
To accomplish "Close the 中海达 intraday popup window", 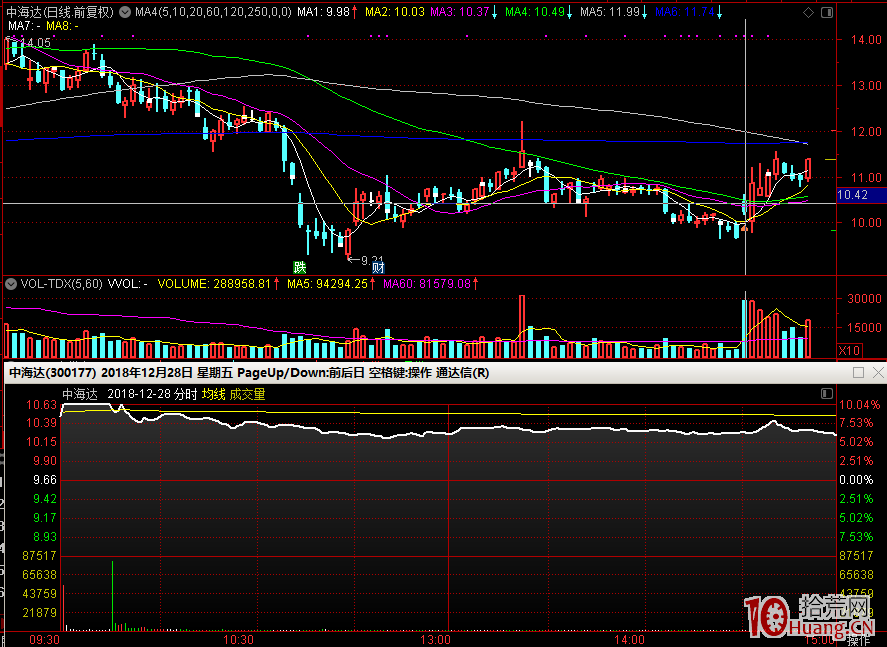I will (x=877, y=373).
